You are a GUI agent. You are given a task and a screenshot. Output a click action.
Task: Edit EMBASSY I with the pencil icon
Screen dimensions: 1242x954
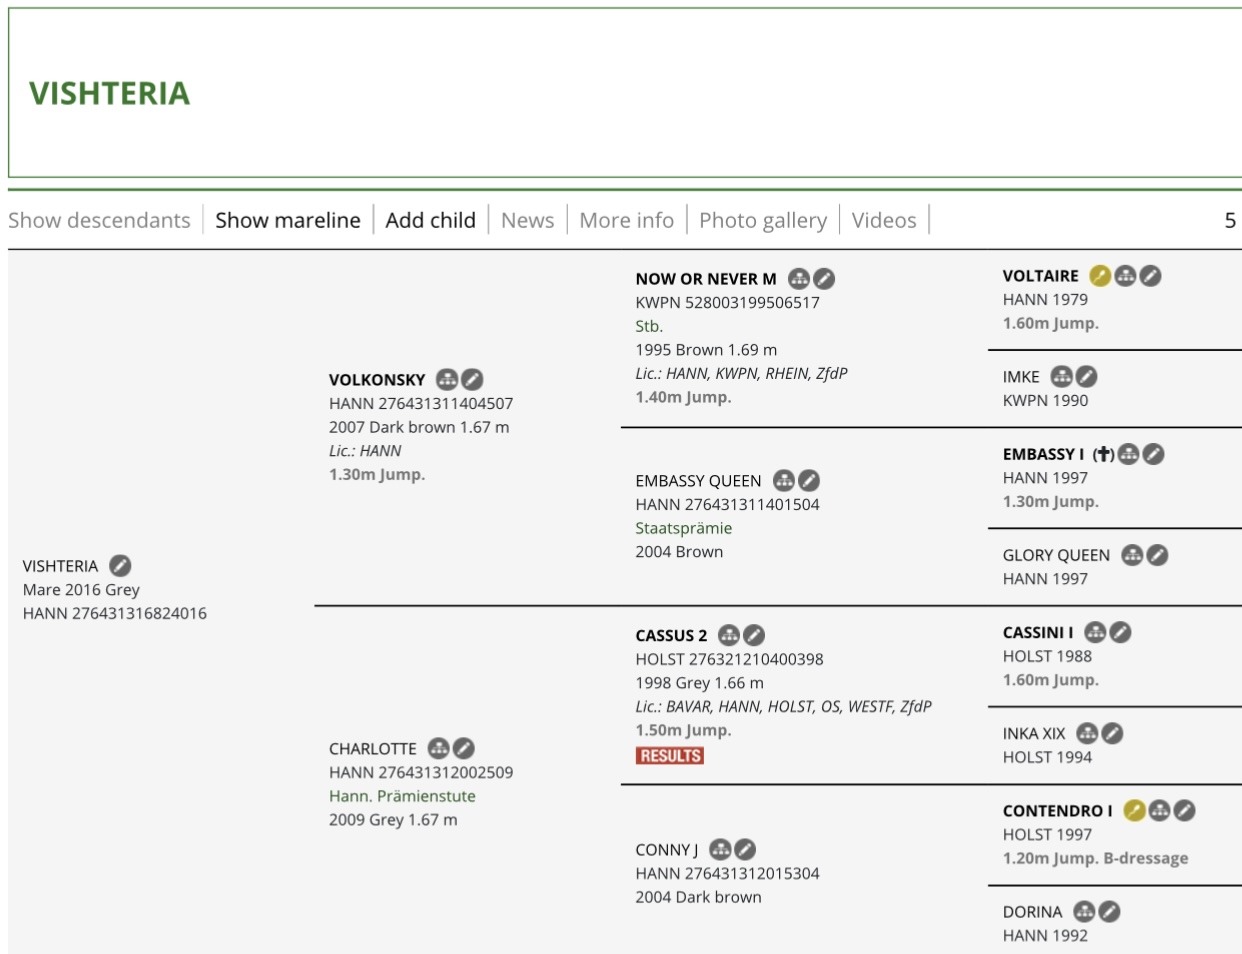pos(1153,454)
